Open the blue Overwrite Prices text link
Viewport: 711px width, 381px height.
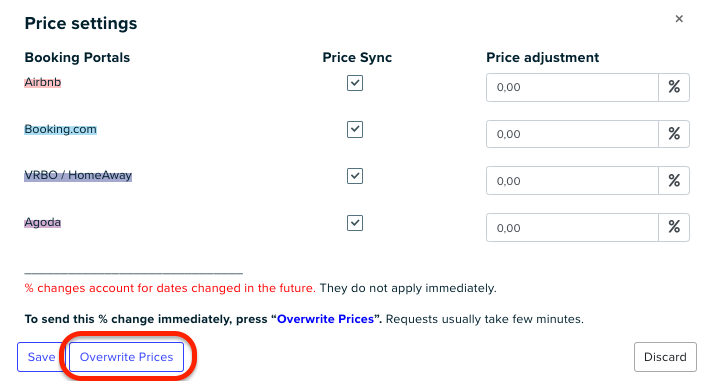click(326, 319)
